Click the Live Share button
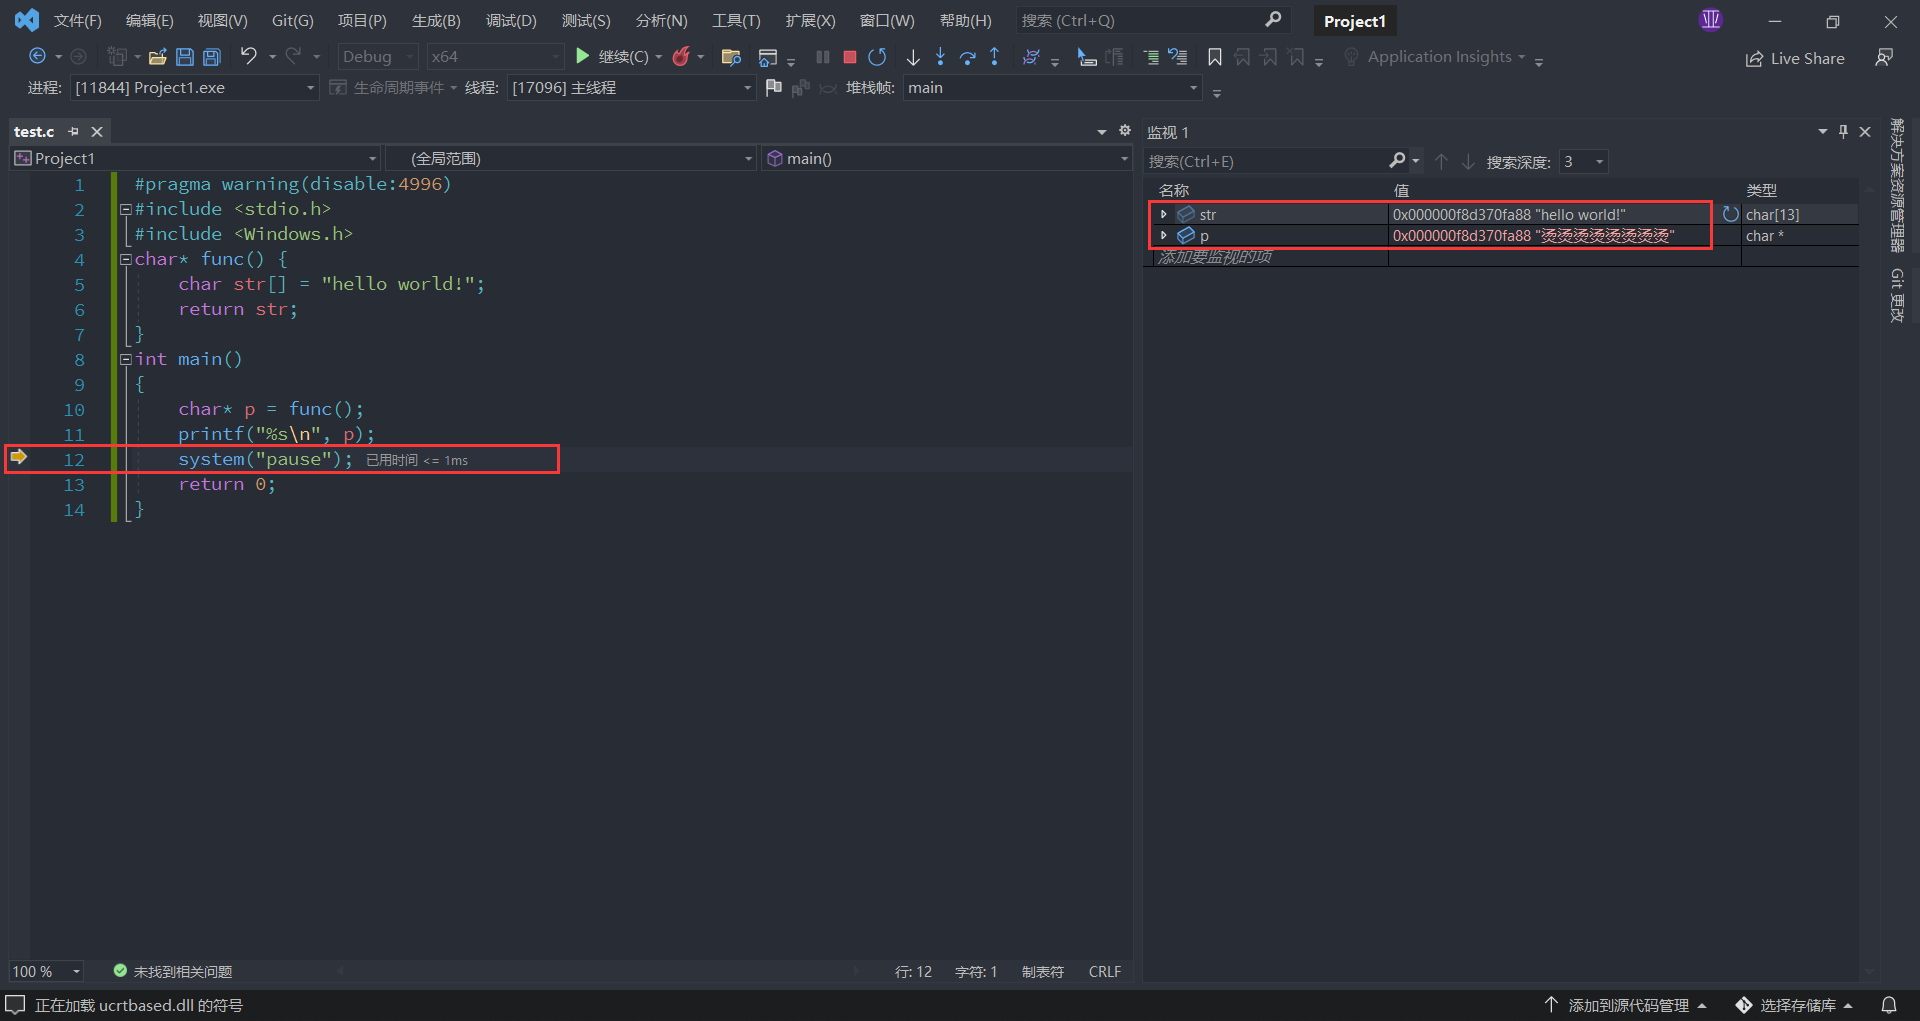The image size is (1920, 1021). [1795, 58]
